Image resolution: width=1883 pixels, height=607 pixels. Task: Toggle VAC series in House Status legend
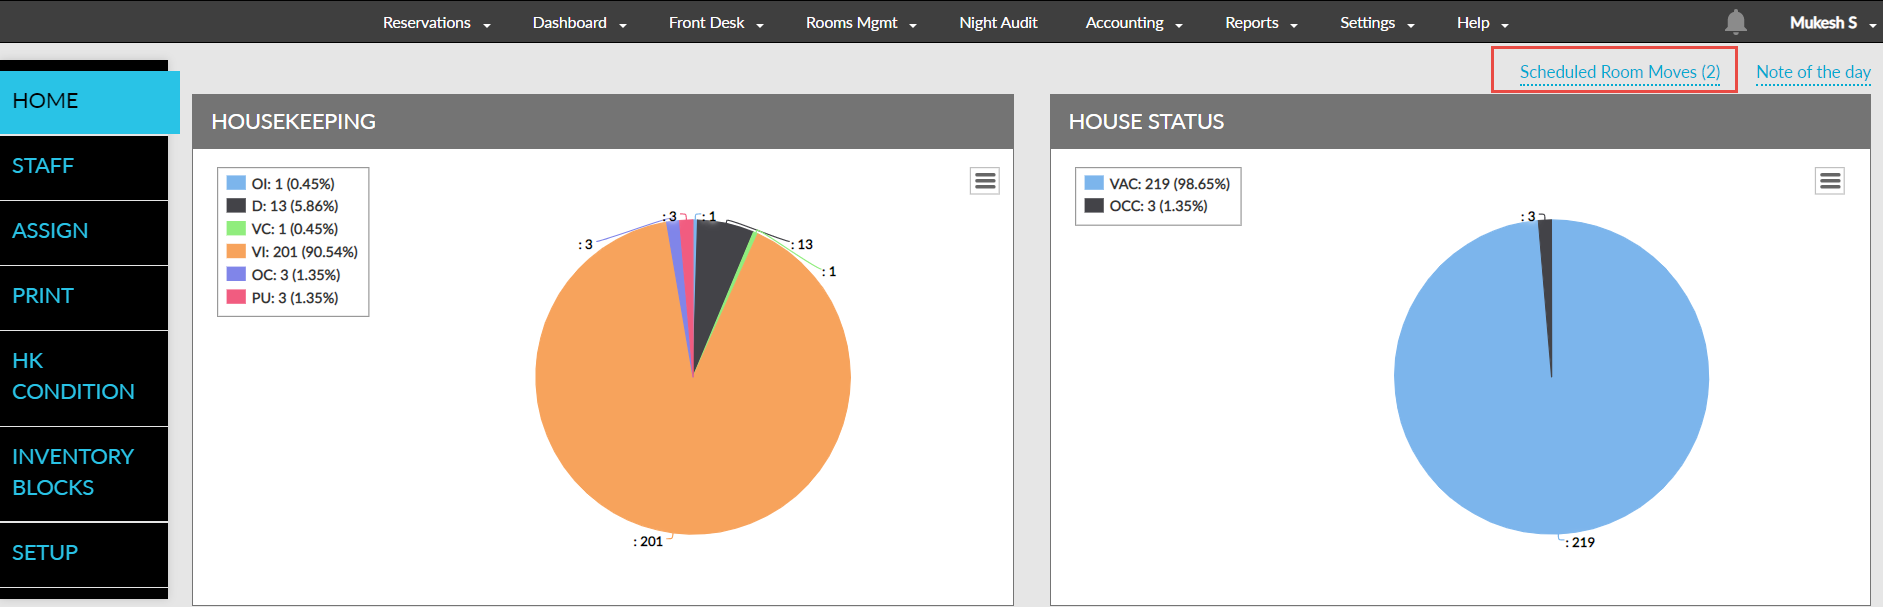pyautogui.click(x=1168, y=184)
